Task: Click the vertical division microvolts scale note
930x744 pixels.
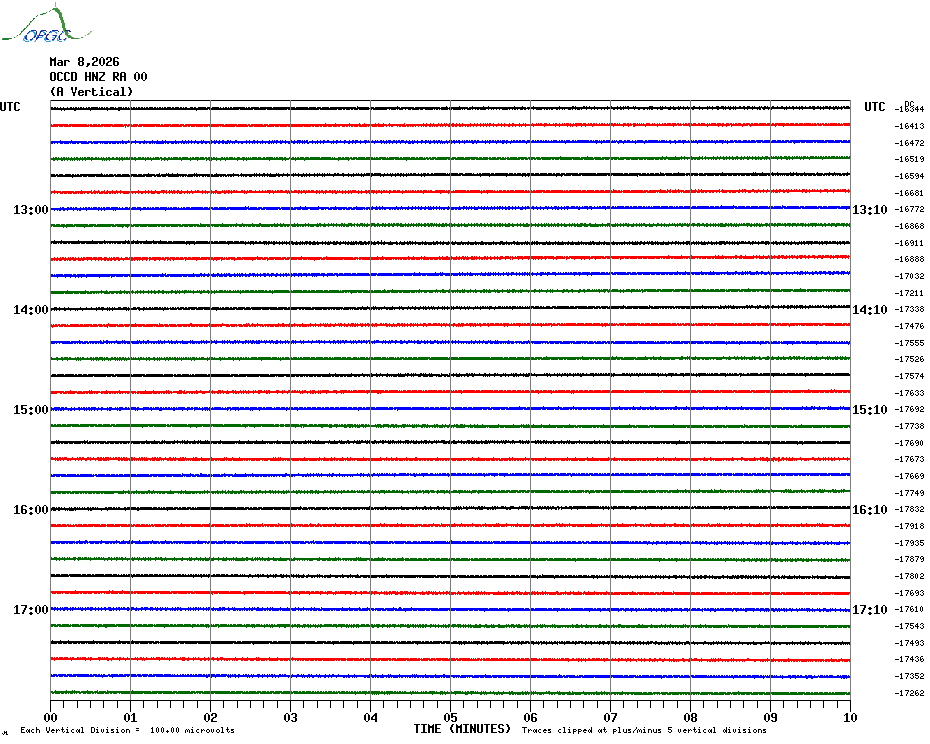Action: (127, 730)
